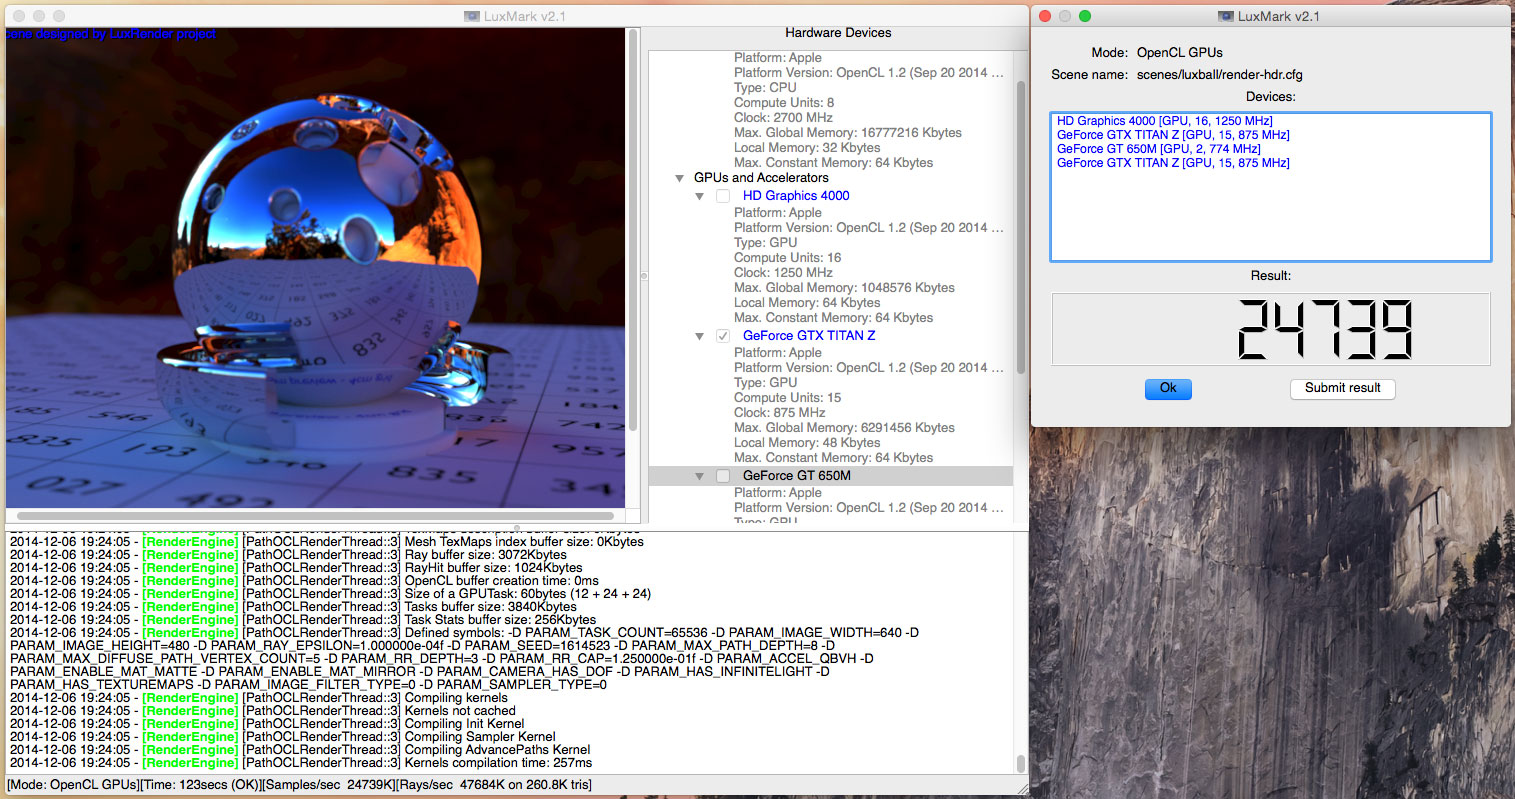Click the 'OpenCL GPUs' mode text

tap(1180, 53)
